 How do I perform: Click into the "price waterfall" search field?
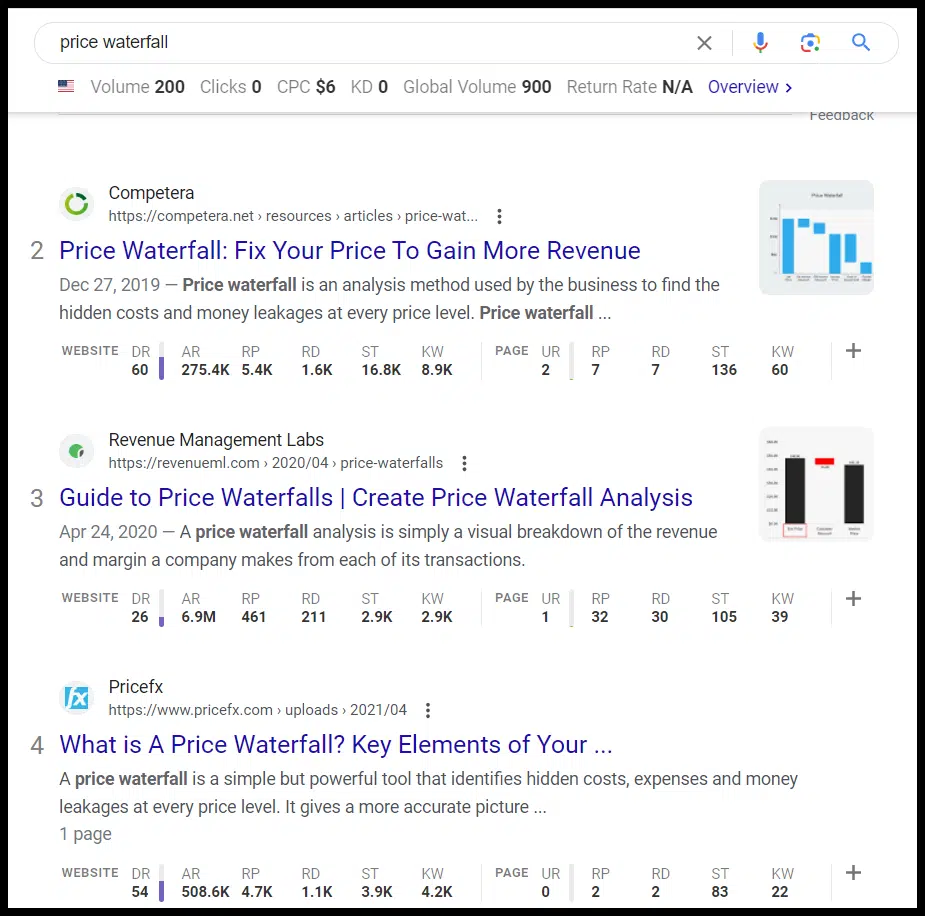pos(370,43)
